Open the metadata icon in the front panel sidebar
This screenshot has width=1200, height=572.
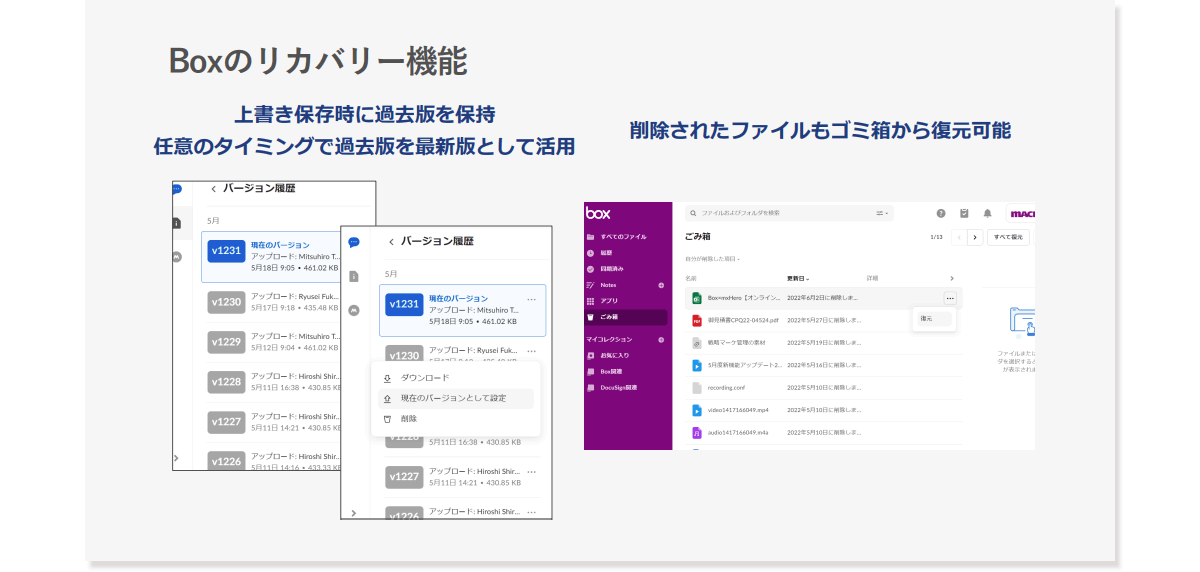click(353, 310)
